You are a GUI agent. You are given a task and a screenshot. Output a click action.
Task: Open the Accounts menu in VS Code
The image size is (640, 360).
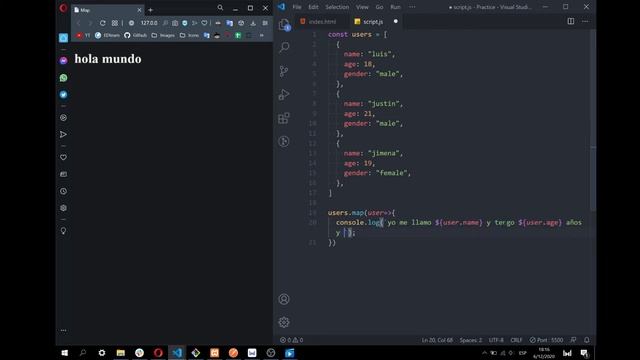pyautogui.click(x=284, y=299)
